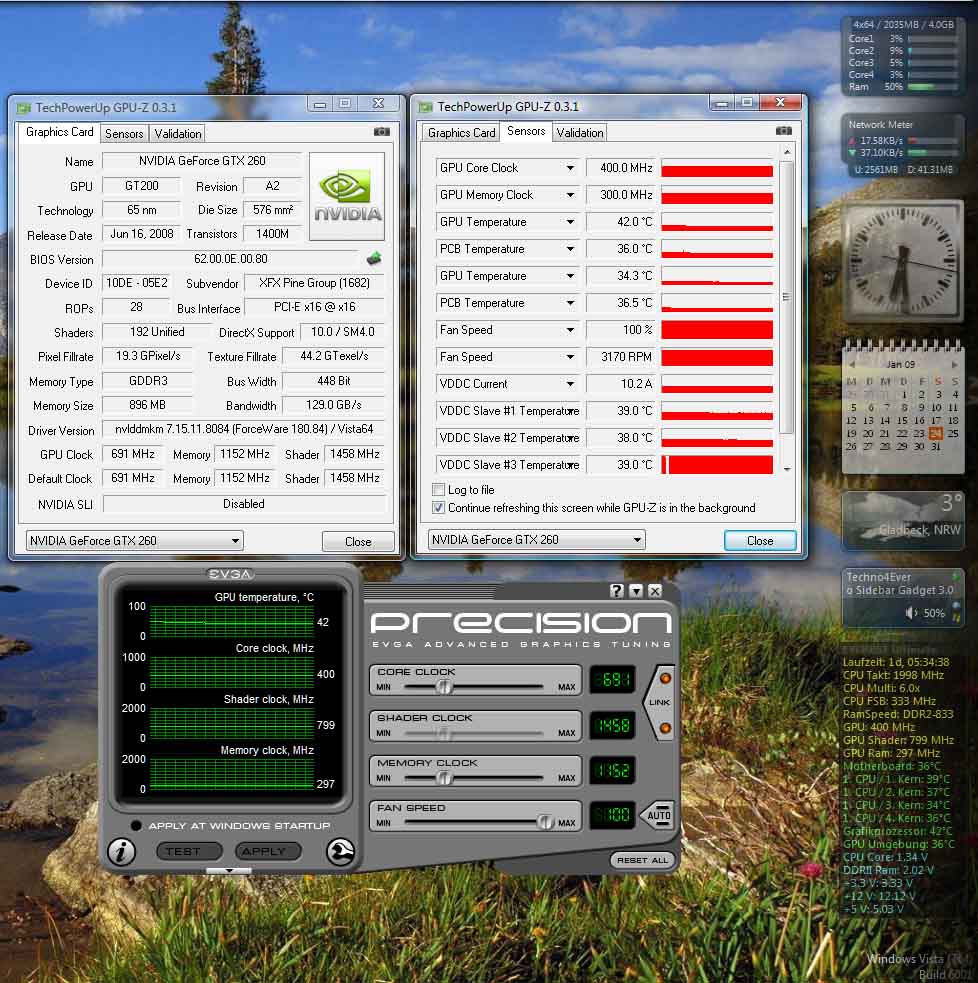Click the Sensors list scrollbar down arrow

click(x=787, y=468)
